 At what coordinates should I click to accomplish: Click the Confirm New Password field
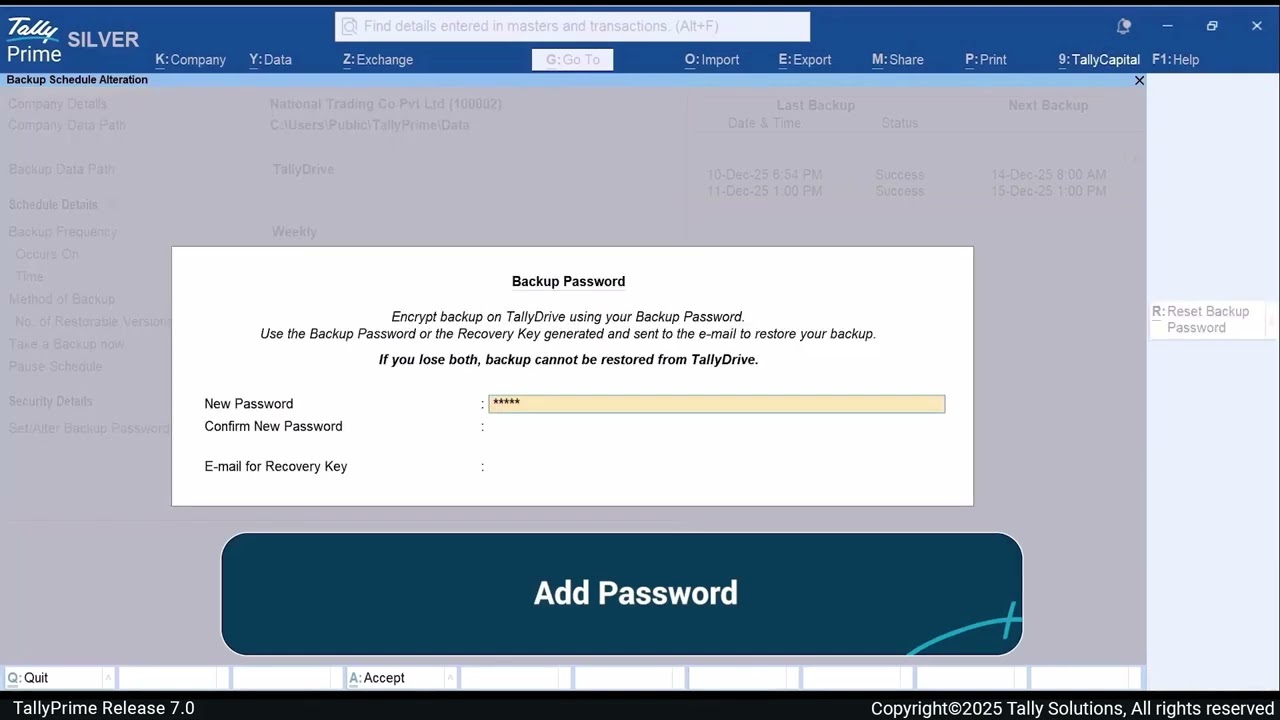[x=716, y=426]
